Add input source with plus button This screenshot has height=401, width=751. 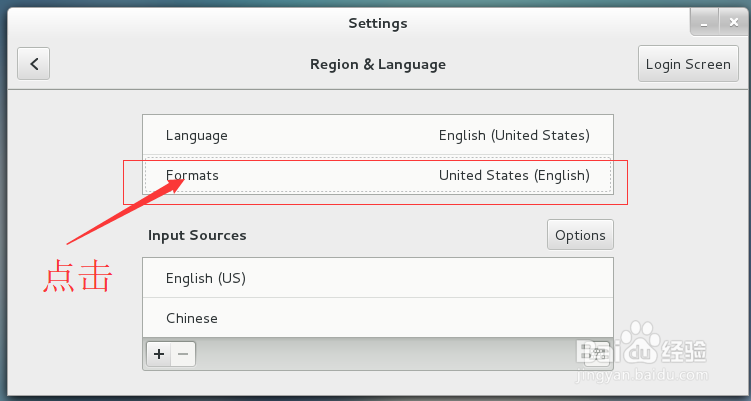159,354
